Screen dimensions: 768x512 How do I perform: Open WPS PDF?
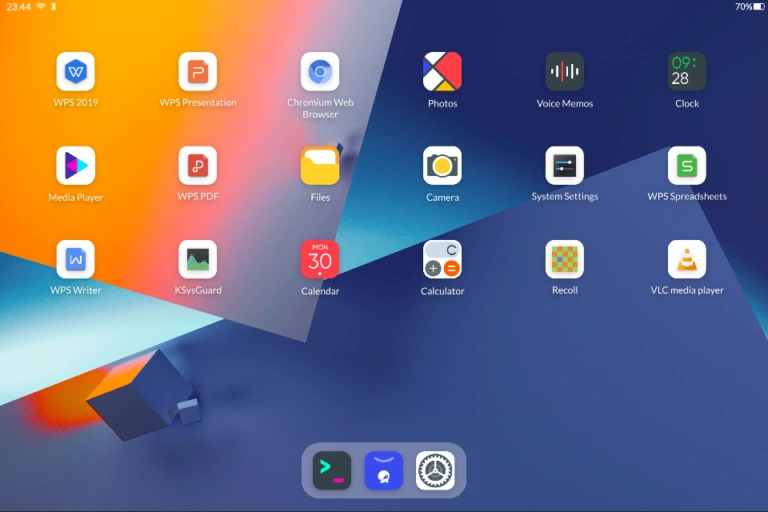click(198, 166)
